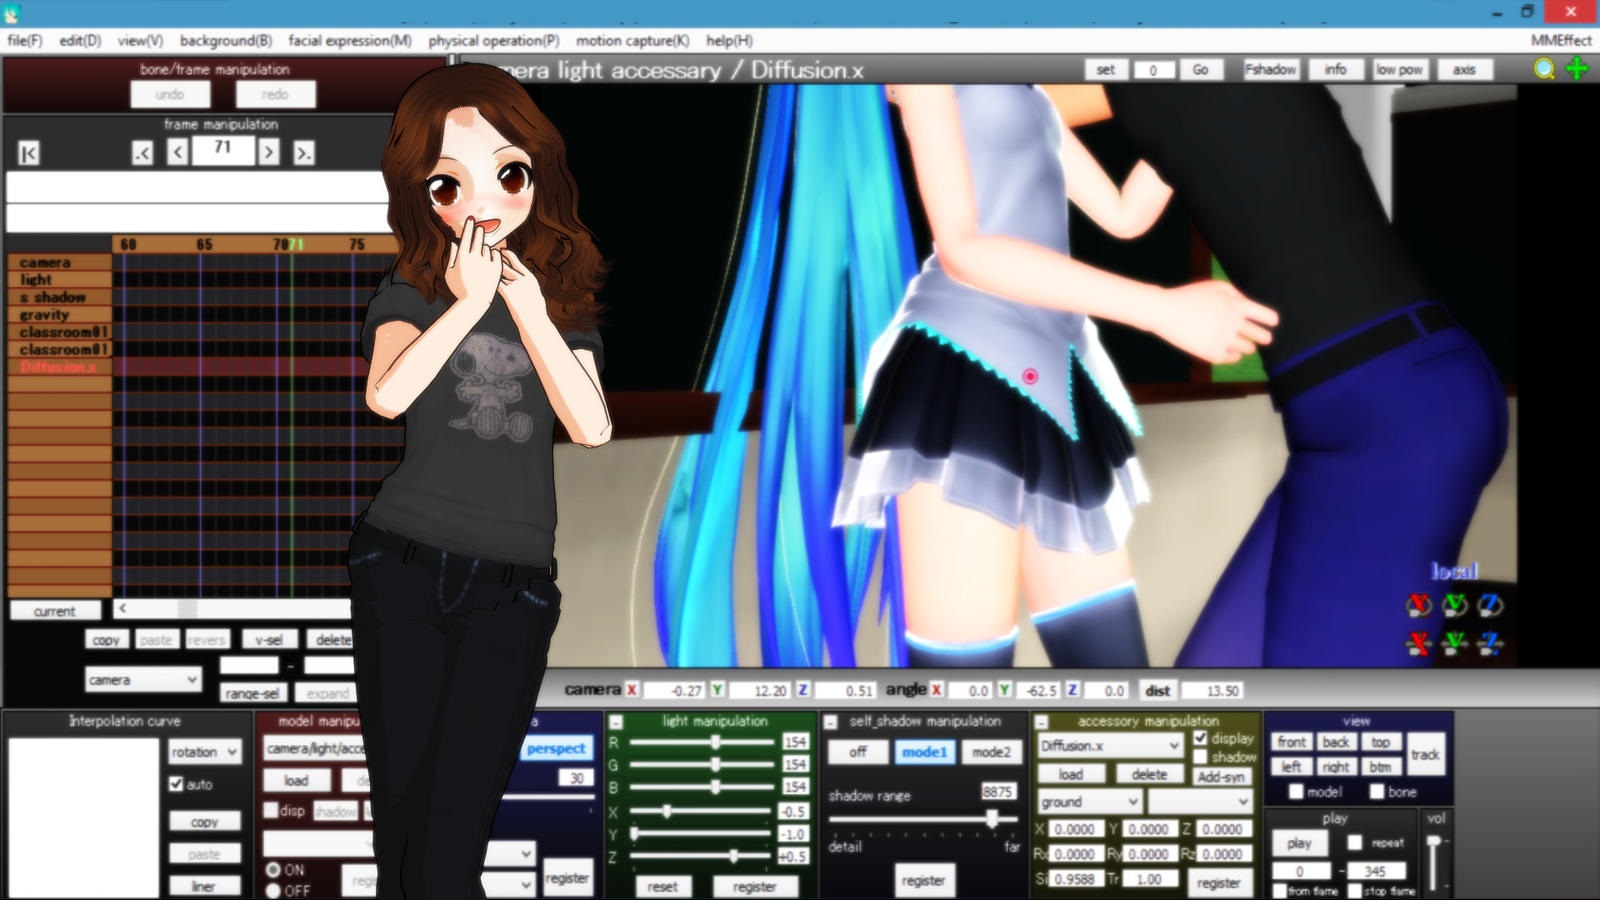
Task: Jump to the first frame with the |< icon
Action: pos(28,153)
